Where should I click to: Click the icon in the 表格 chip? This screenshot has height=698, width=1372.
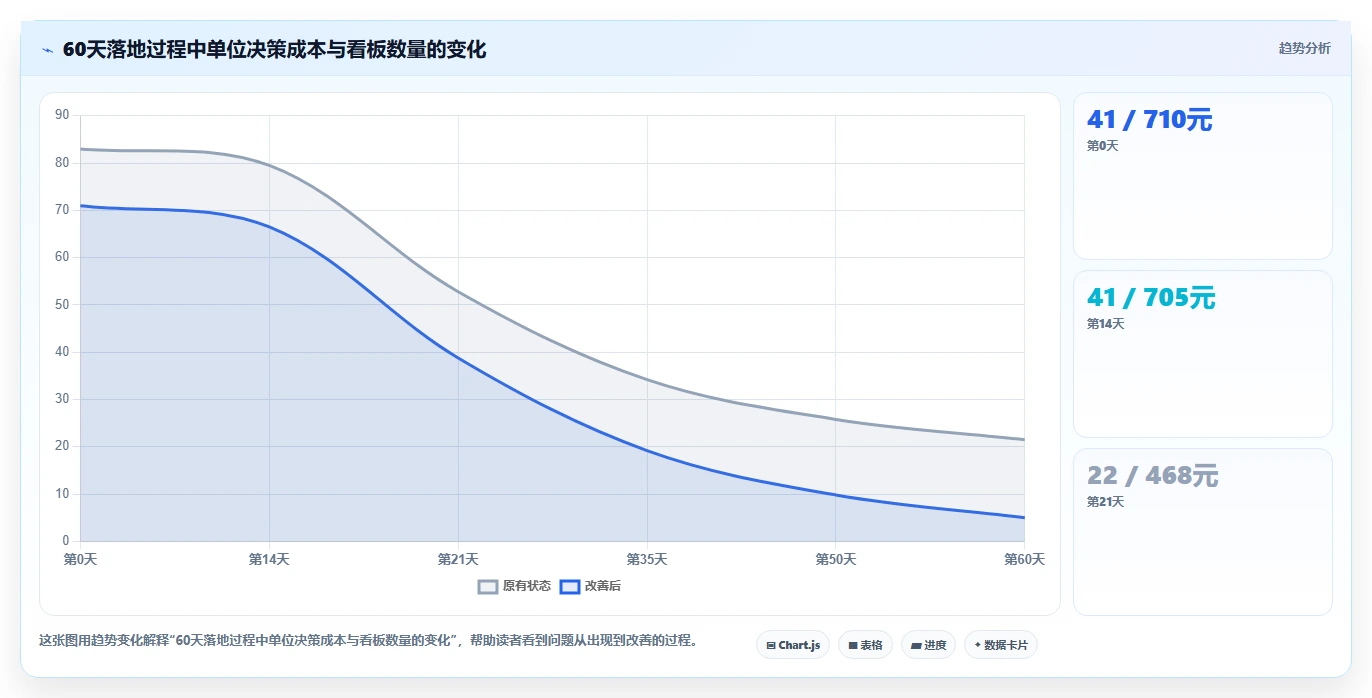(x=853, y=646)
